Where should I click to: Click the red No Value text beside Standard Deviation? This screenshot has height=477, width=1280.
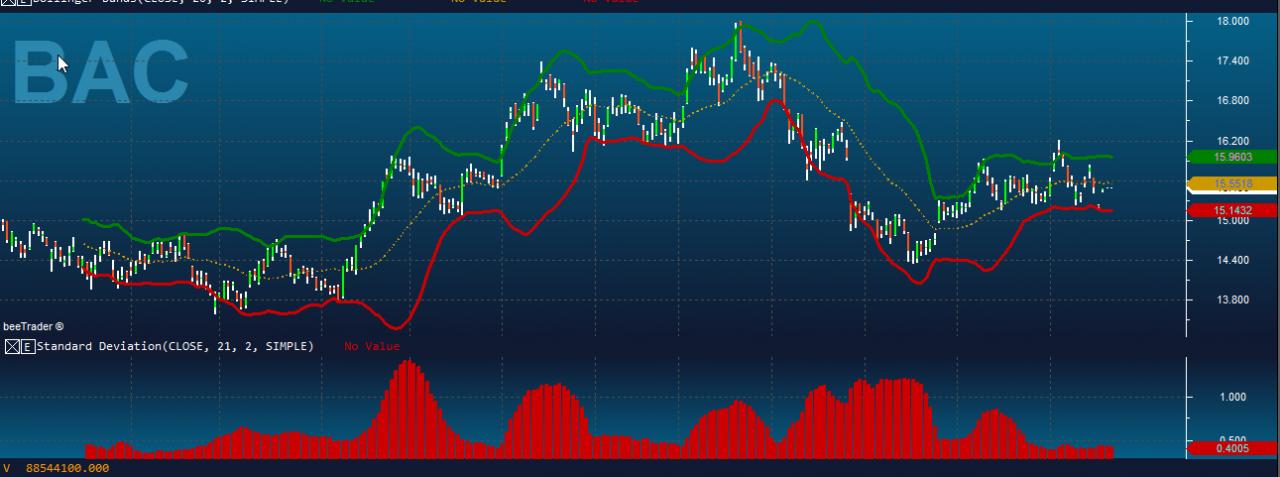click(372, 347)
